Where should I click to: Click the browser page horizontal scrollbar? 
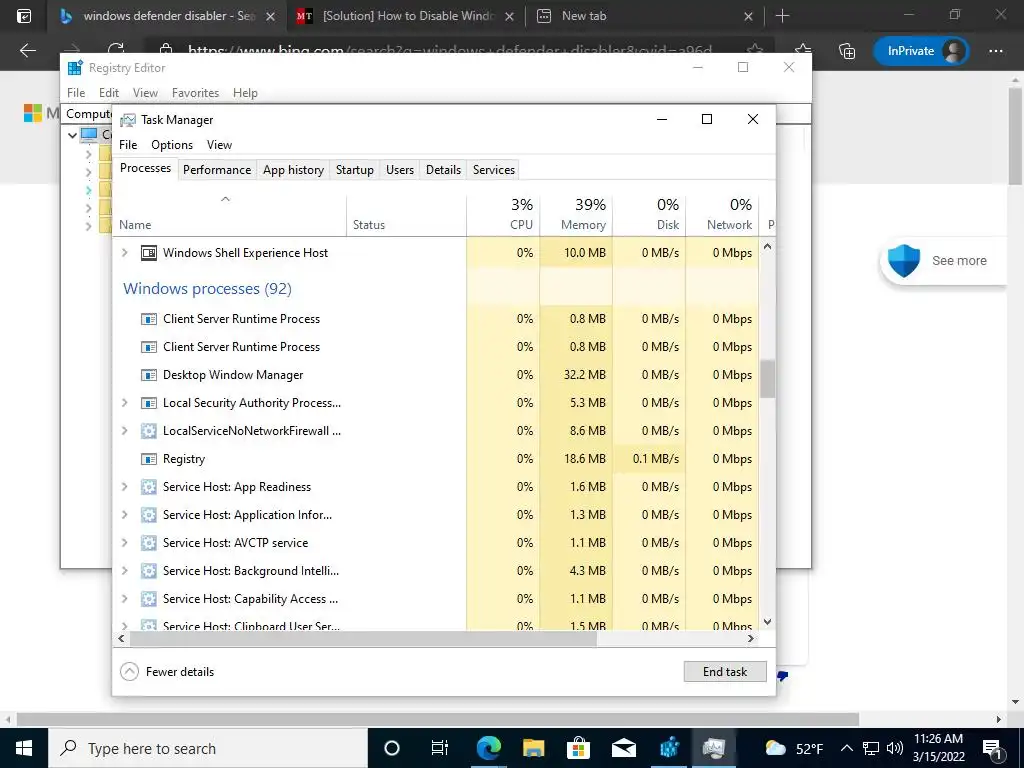tap(438, 720)
